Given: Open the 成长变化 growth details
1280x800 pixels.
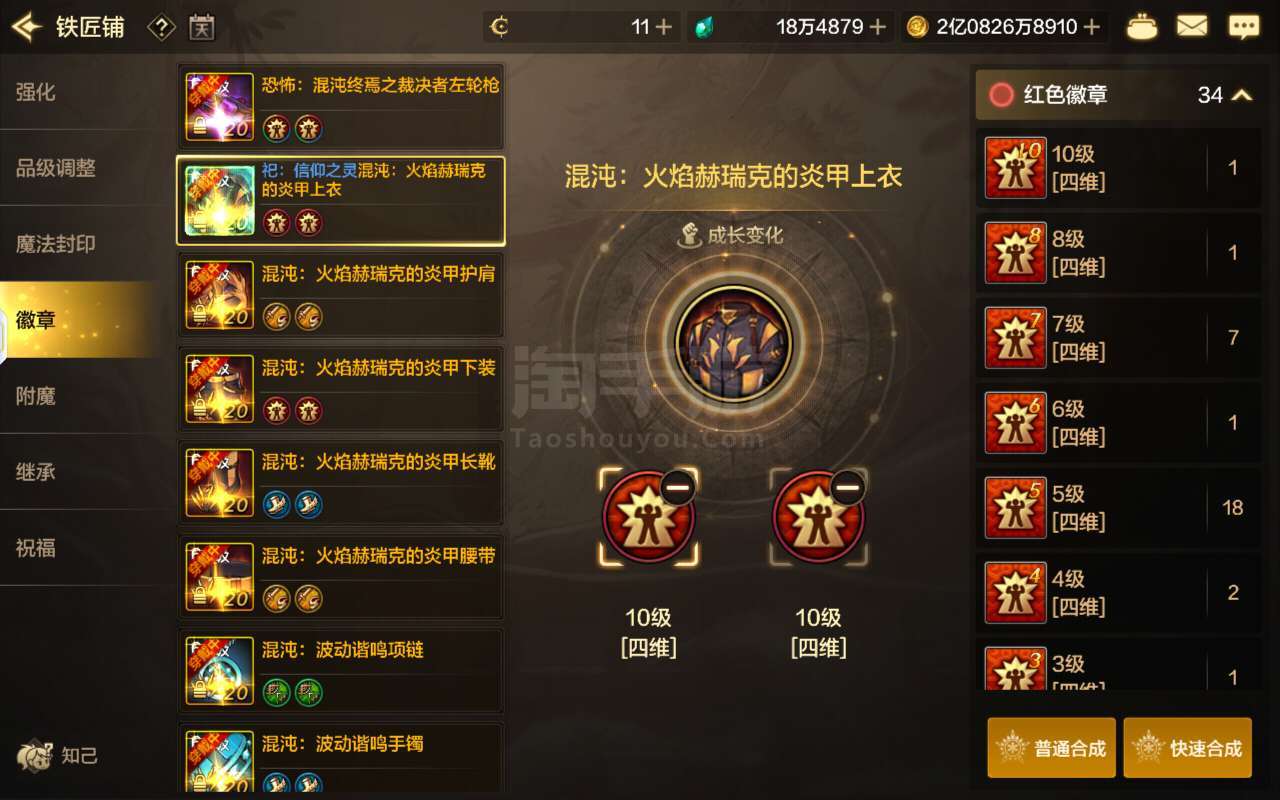Looking at the screenshot, I should click(x=731, y=236).
